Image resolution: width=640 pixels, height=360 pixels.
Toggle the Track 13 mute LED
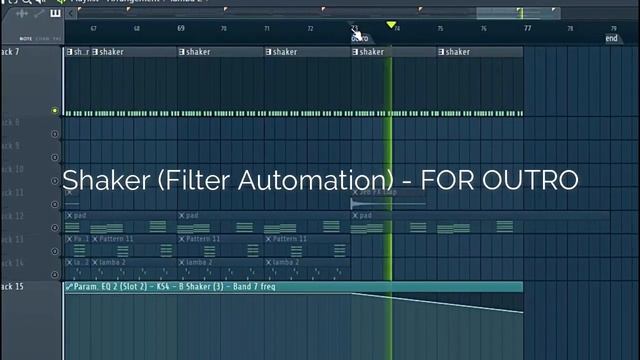click(55, 251)
